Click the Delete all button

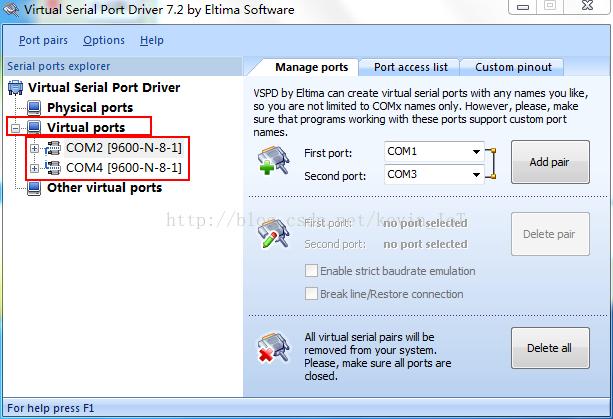(x=550, y=348)
